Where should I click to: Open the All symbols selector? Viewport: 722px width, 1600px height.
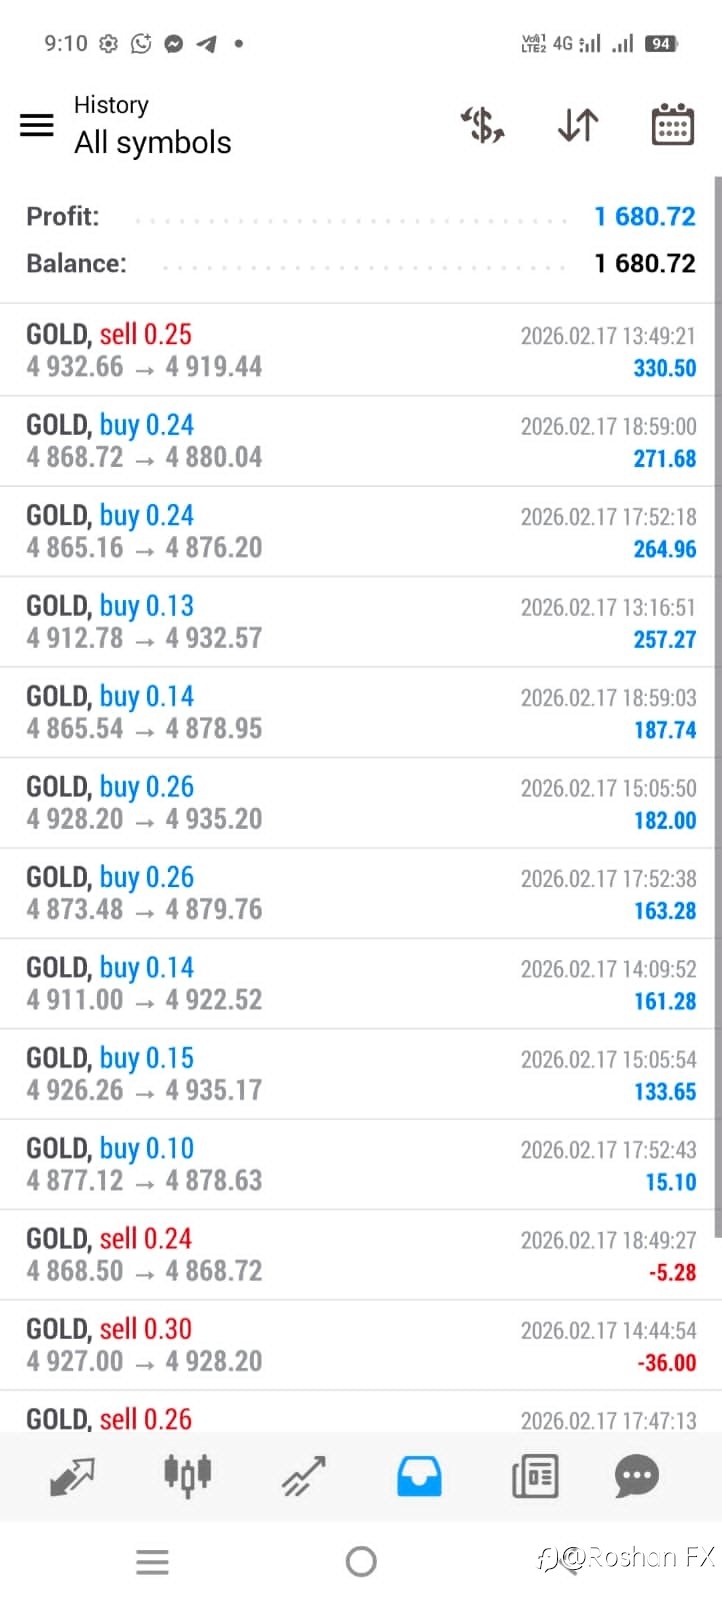[x=153, y=143]
